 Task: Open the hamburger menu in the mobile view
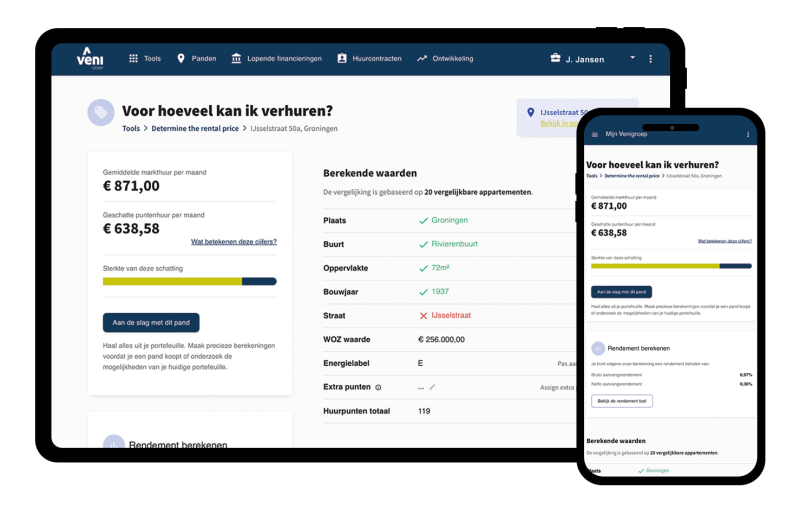coord(595,134)
